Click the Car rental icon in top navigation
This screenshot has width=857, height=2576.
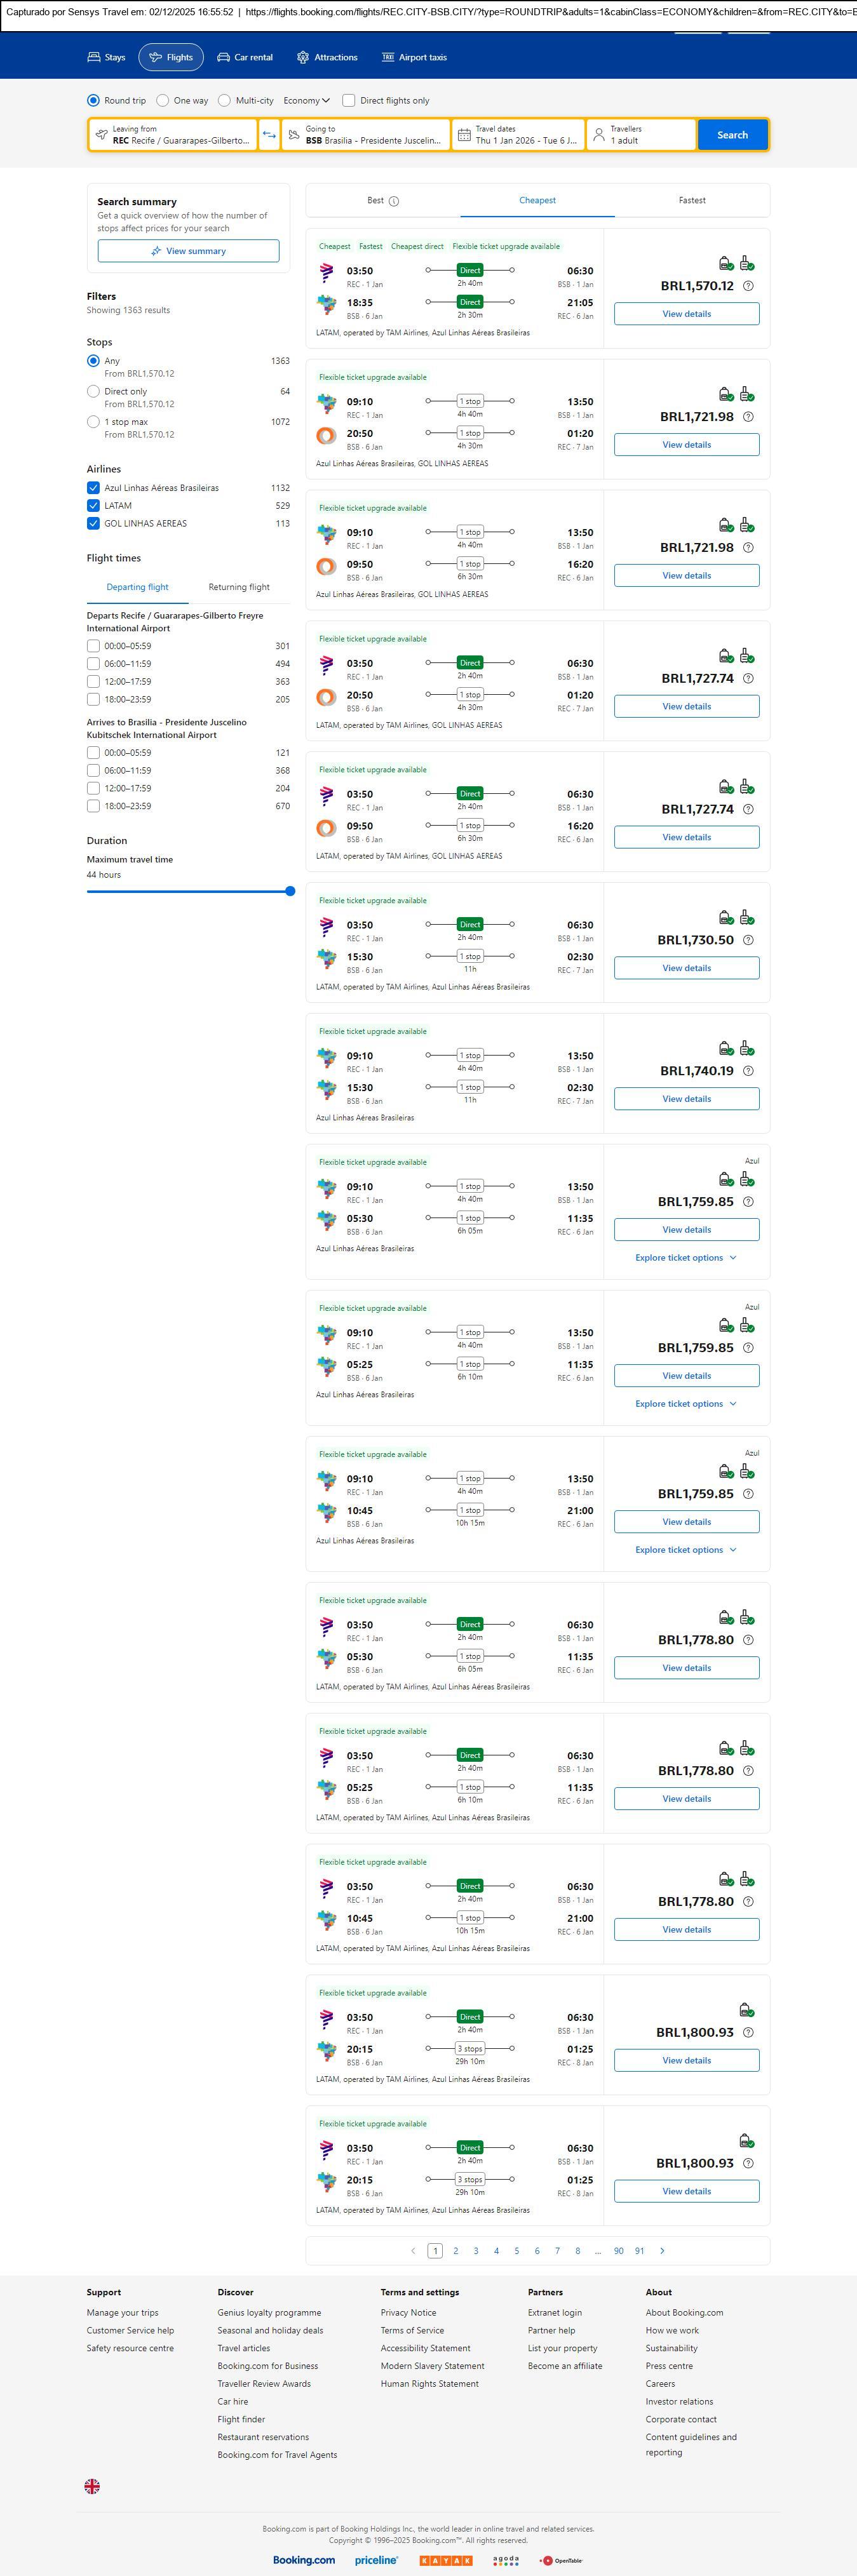click(x=224, y=58)
